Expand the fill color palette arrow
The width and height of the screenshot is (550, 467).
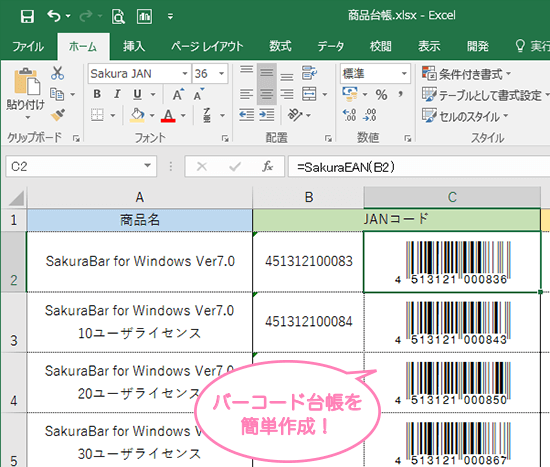tap(152, 115)
